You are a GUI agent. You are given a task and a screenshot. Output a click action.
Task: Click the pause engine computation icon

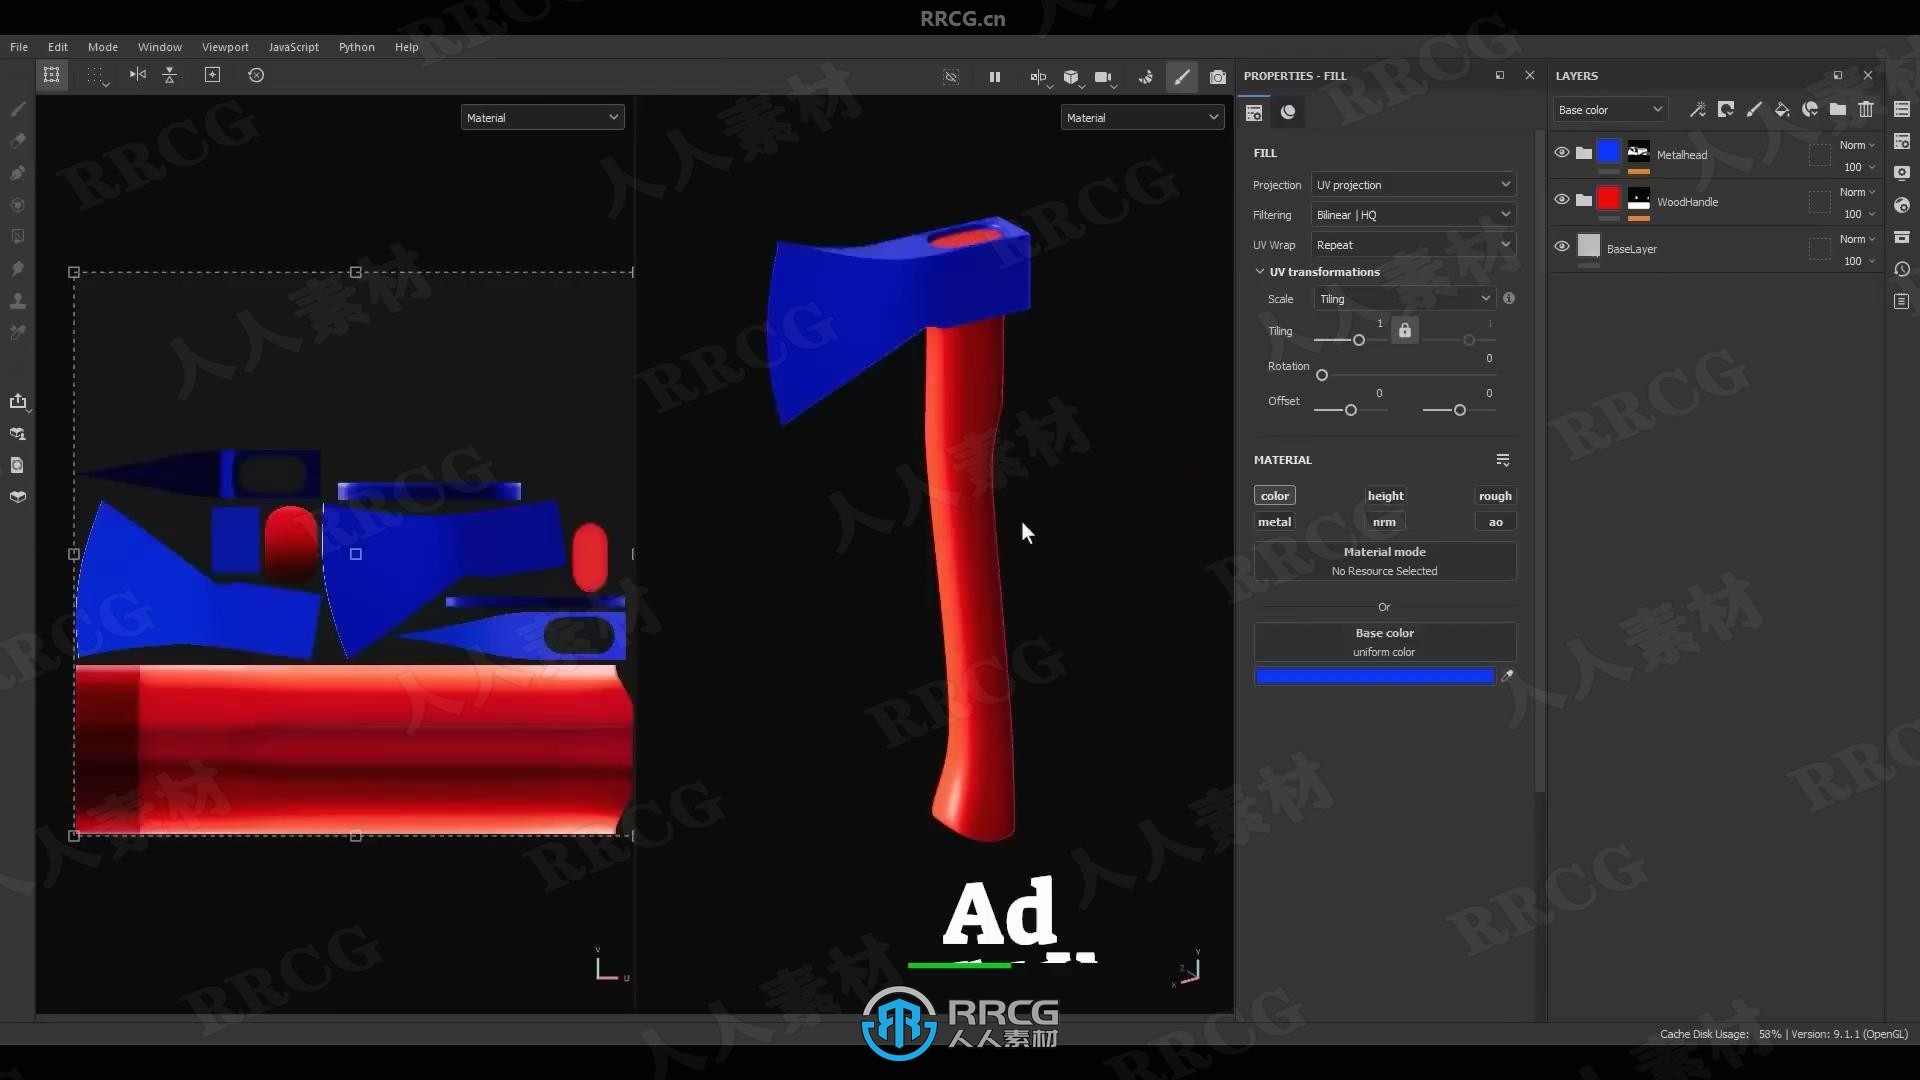point(995,77)
